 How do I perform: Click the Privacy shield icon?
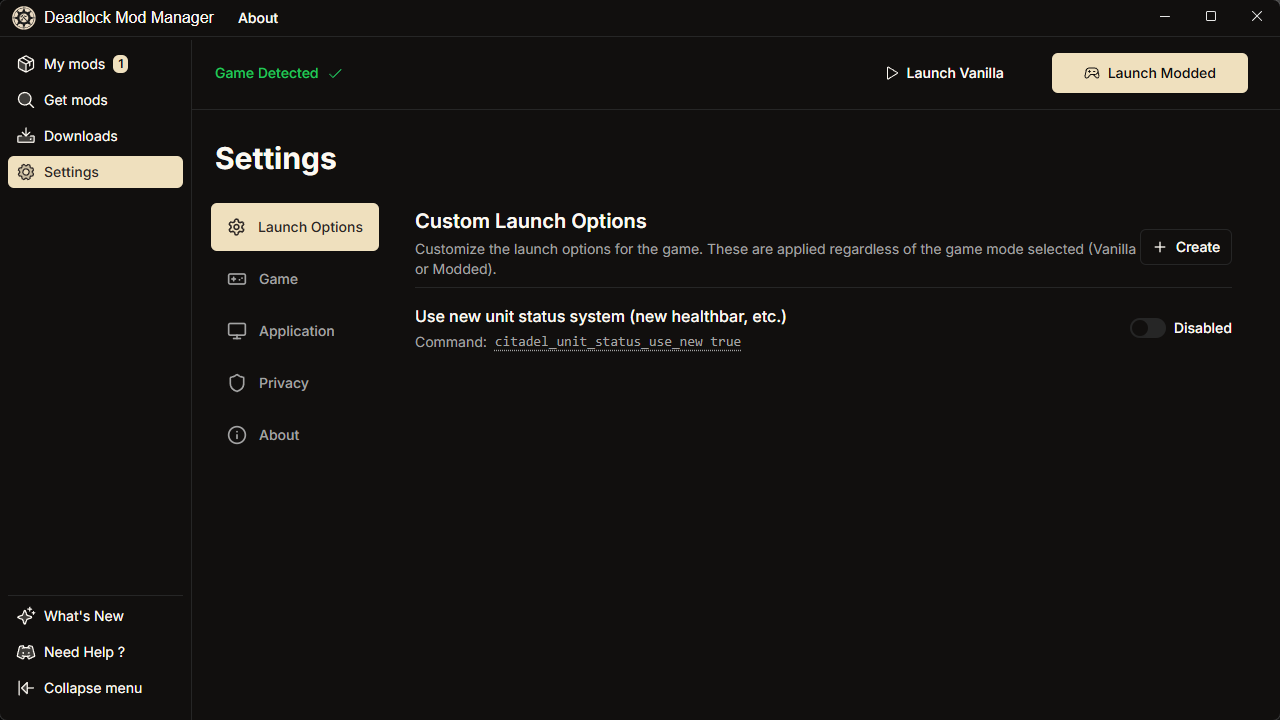pyautogui.click(x=236, y=383)
